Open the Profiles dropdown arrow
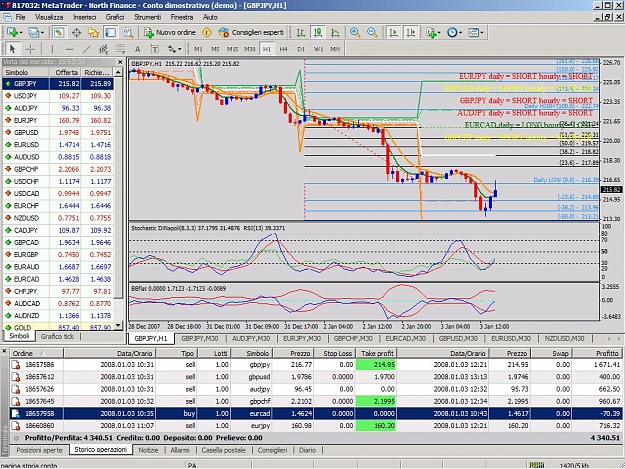The image size is (625, 469). [x=42, y=33]
